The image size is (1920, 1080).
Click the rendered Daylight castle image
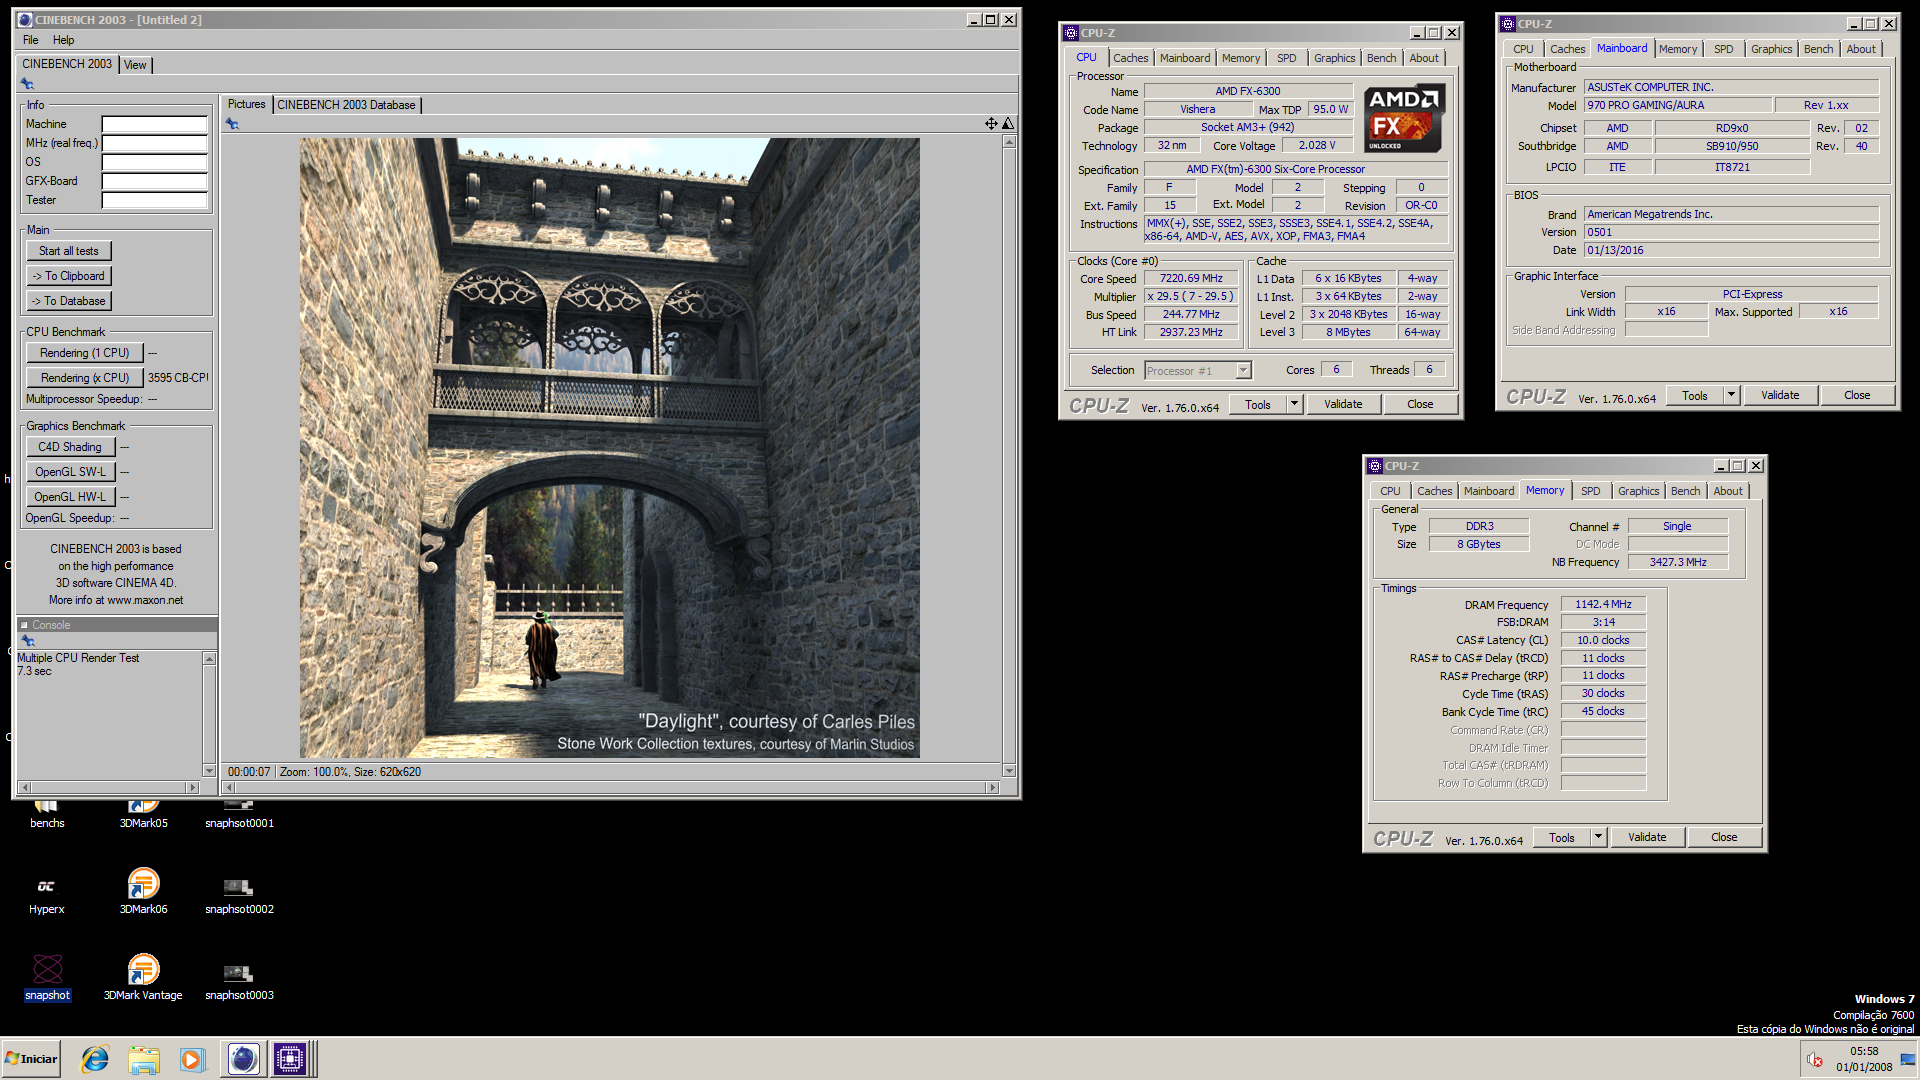point(609,448)
